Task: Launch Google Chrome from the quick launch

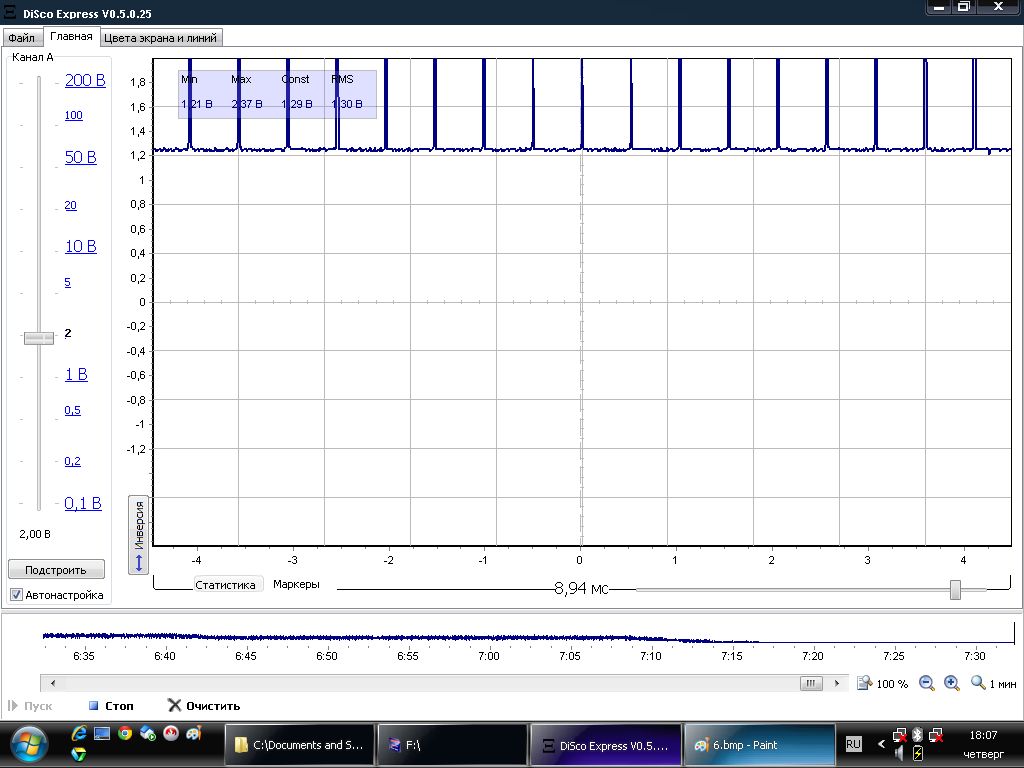Action: tap(125, 733)
